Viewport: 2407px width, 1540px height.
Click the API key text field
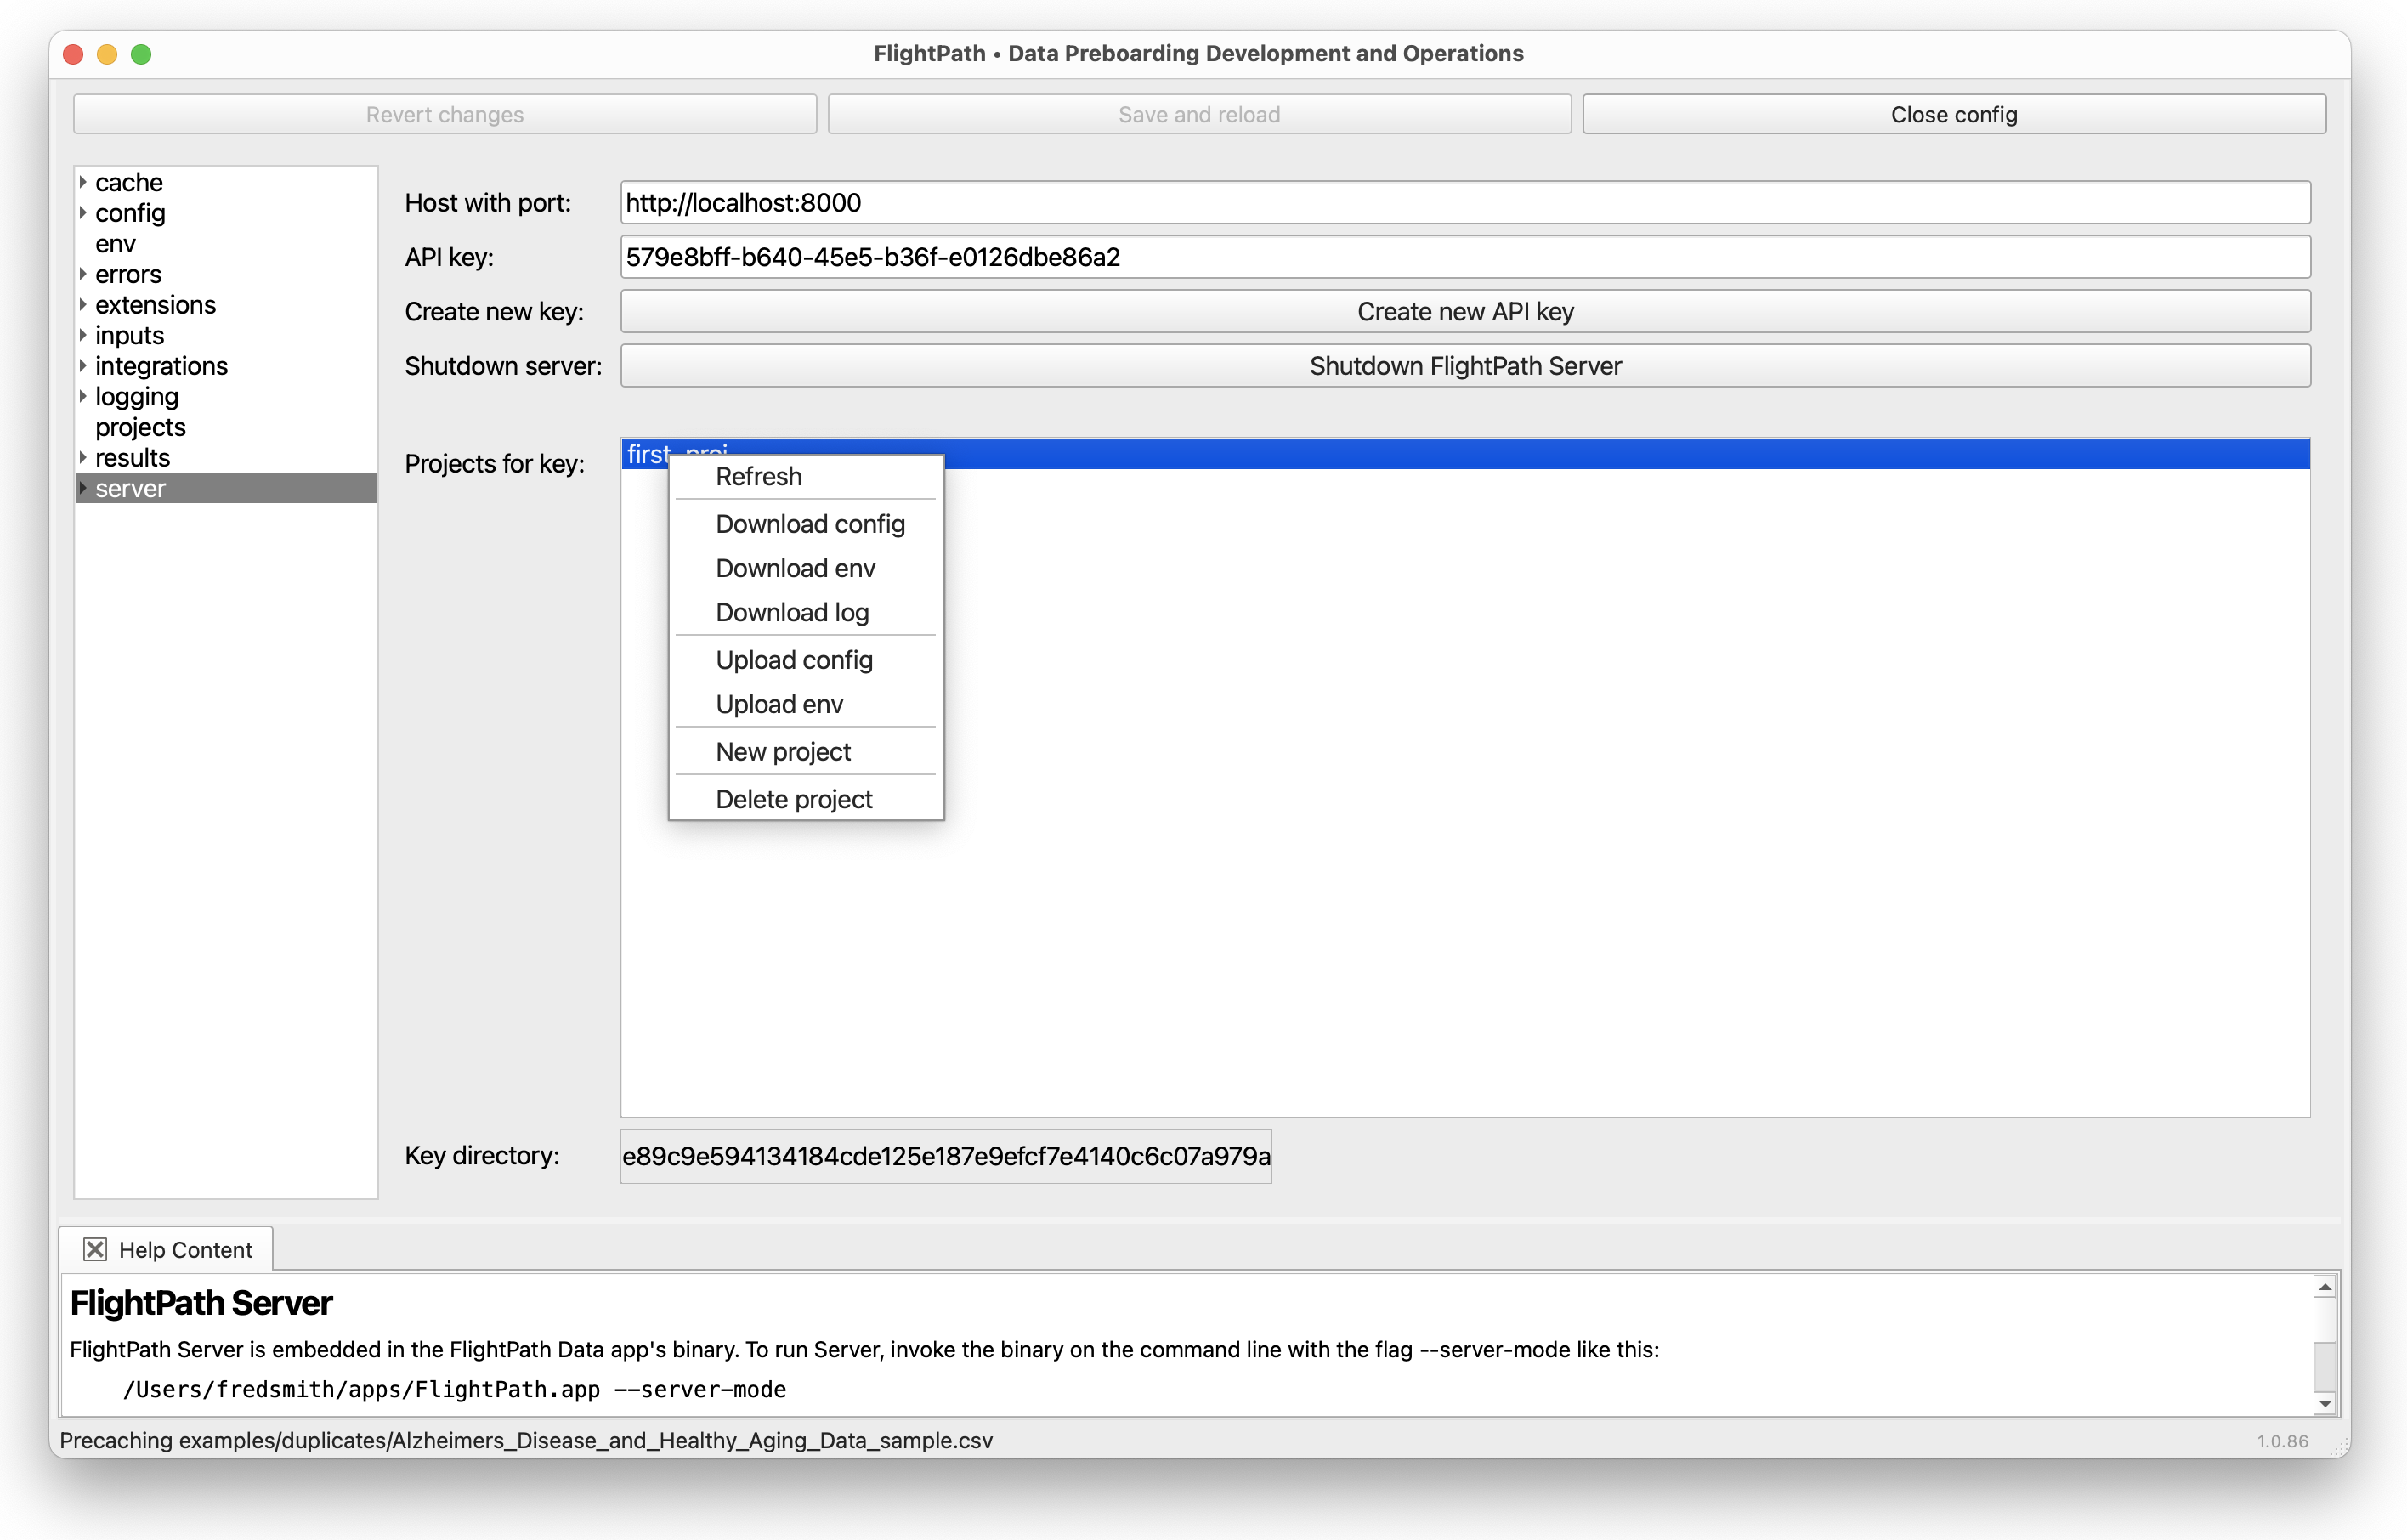tap(1464, 257)
